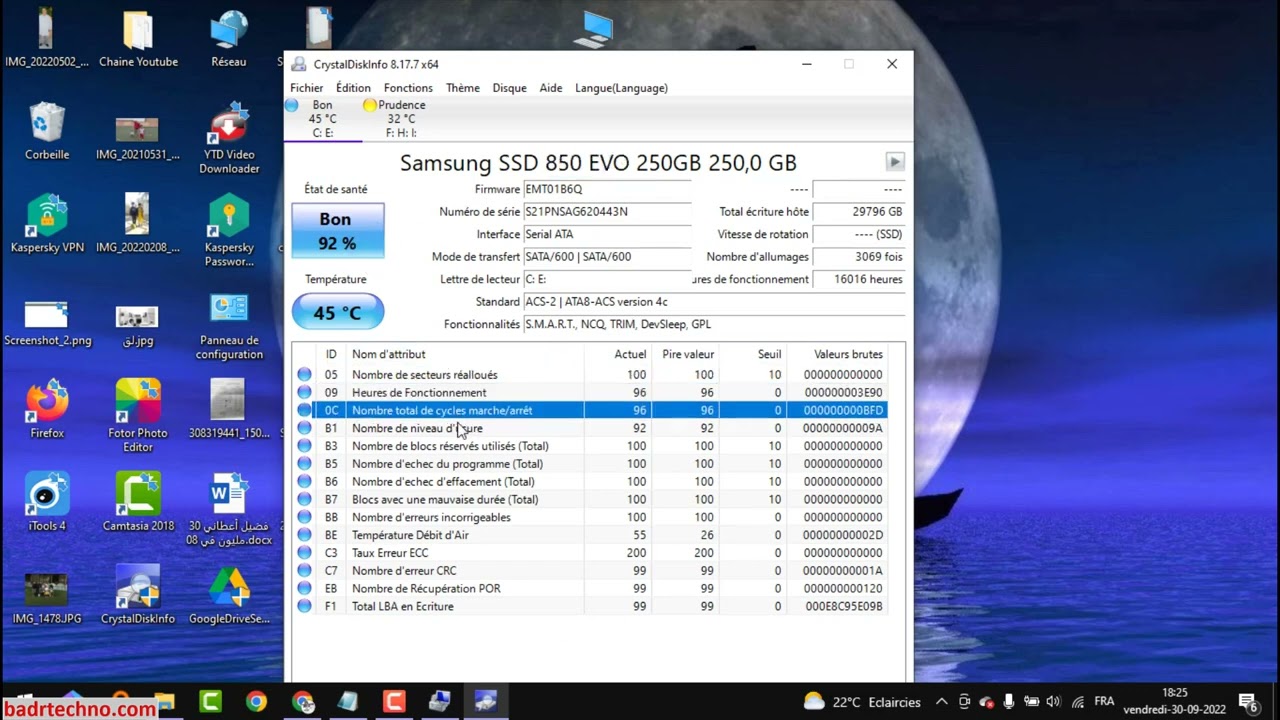Select row Heures de Fonctionnement
Image resolution: width=1280 pixels, height=720 pixels.
click(x=590, y=393)
